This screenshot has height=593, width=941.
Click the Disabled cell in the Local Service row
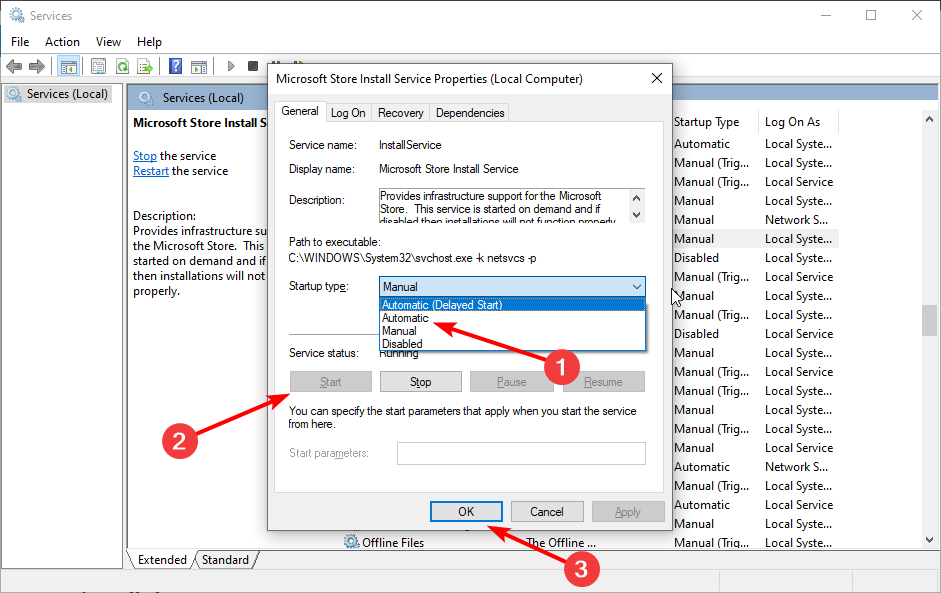point(696,334)
